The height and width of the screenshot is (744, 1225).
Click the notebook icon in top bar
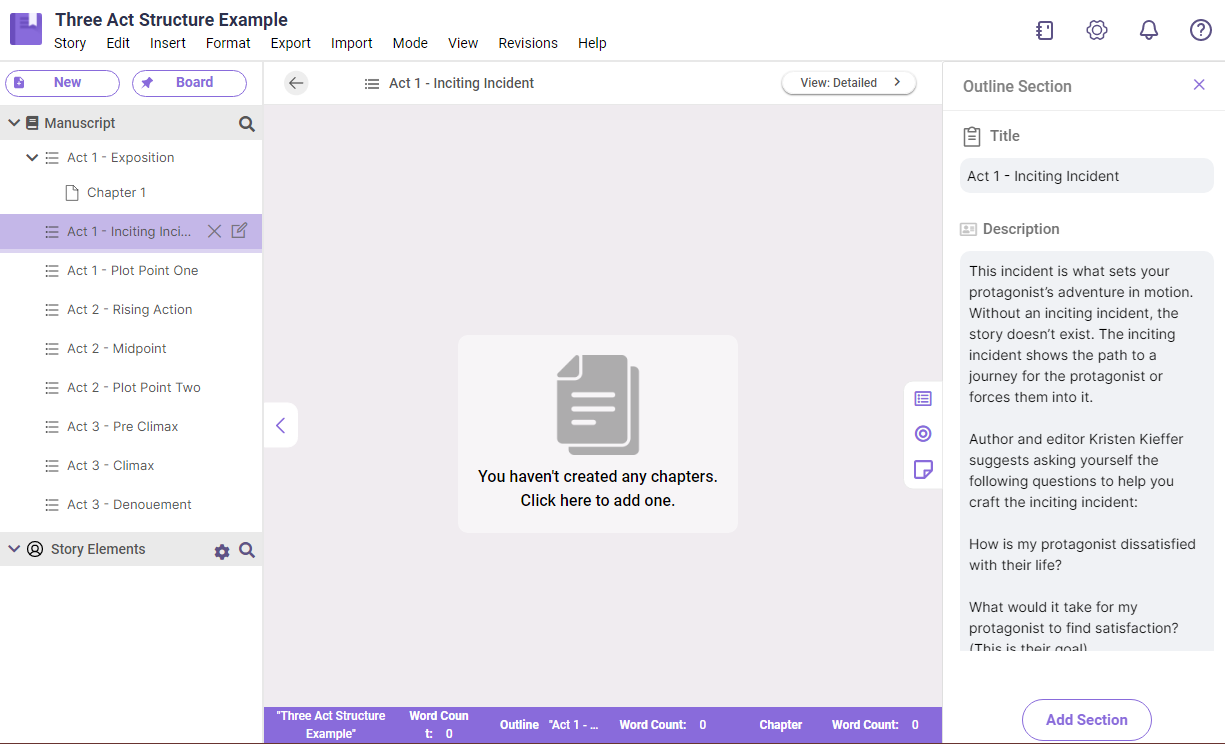click(1045, 30)
